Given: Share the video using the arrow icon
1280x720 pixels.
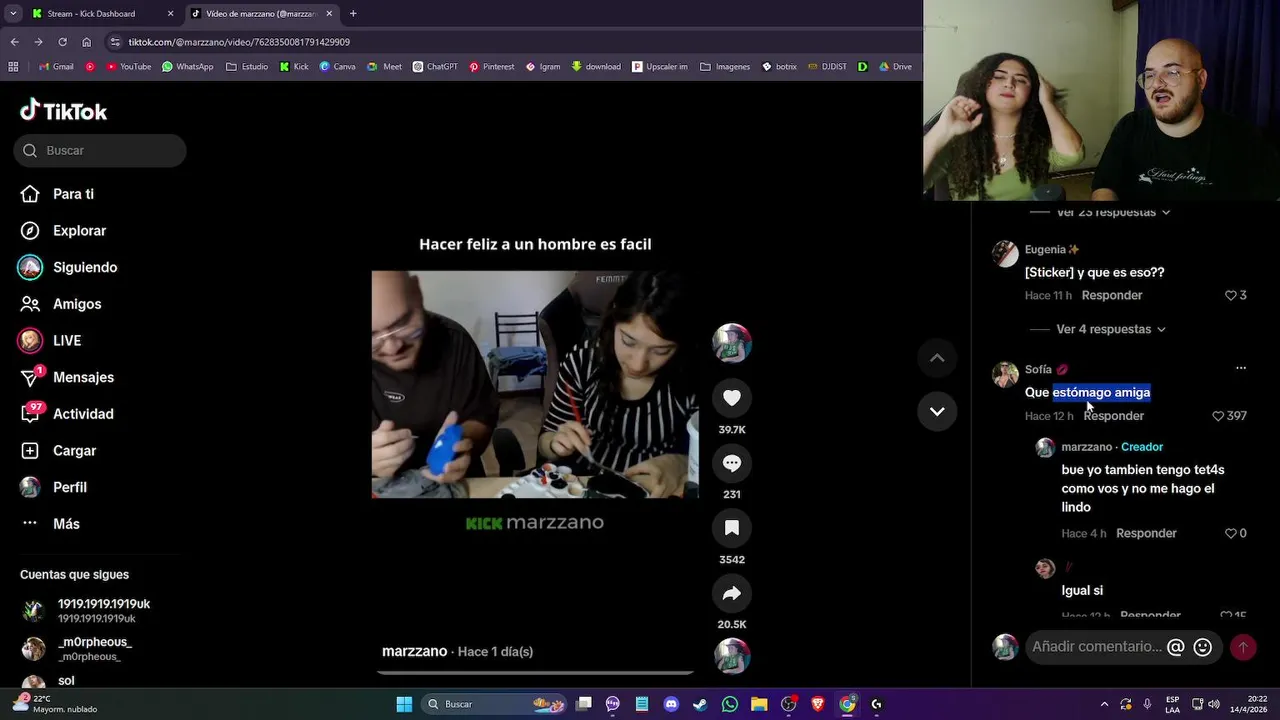Looking at the screenshot, I should pos(732,593).
